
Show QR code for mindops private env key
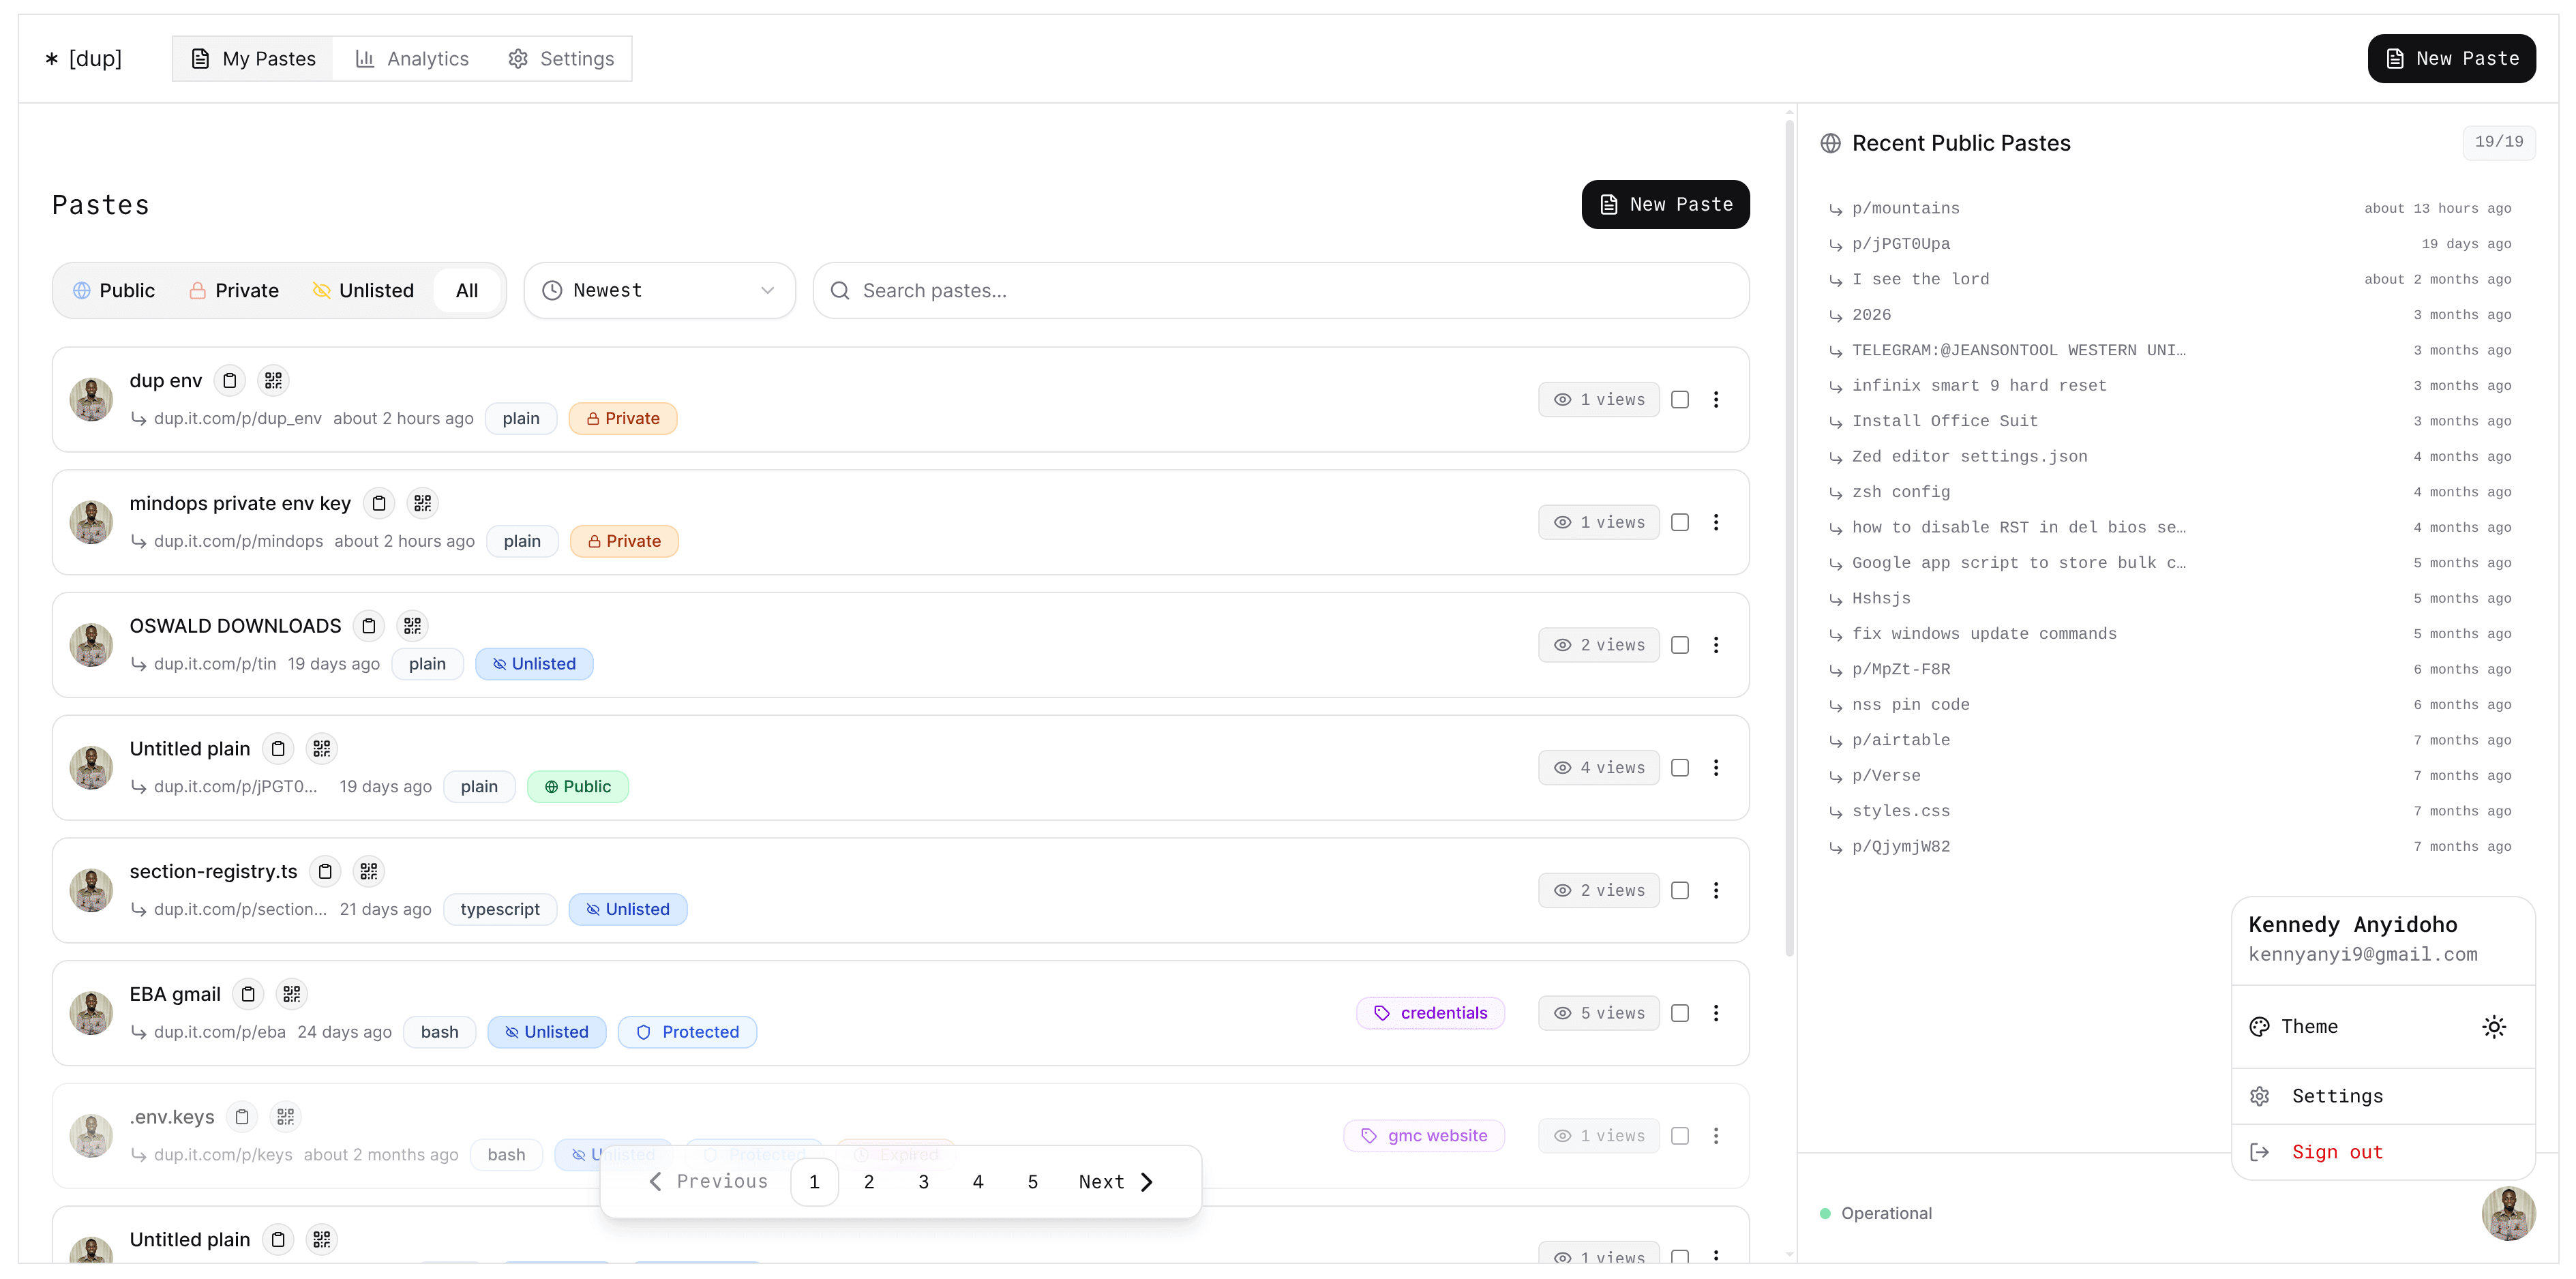pos(422,503)
